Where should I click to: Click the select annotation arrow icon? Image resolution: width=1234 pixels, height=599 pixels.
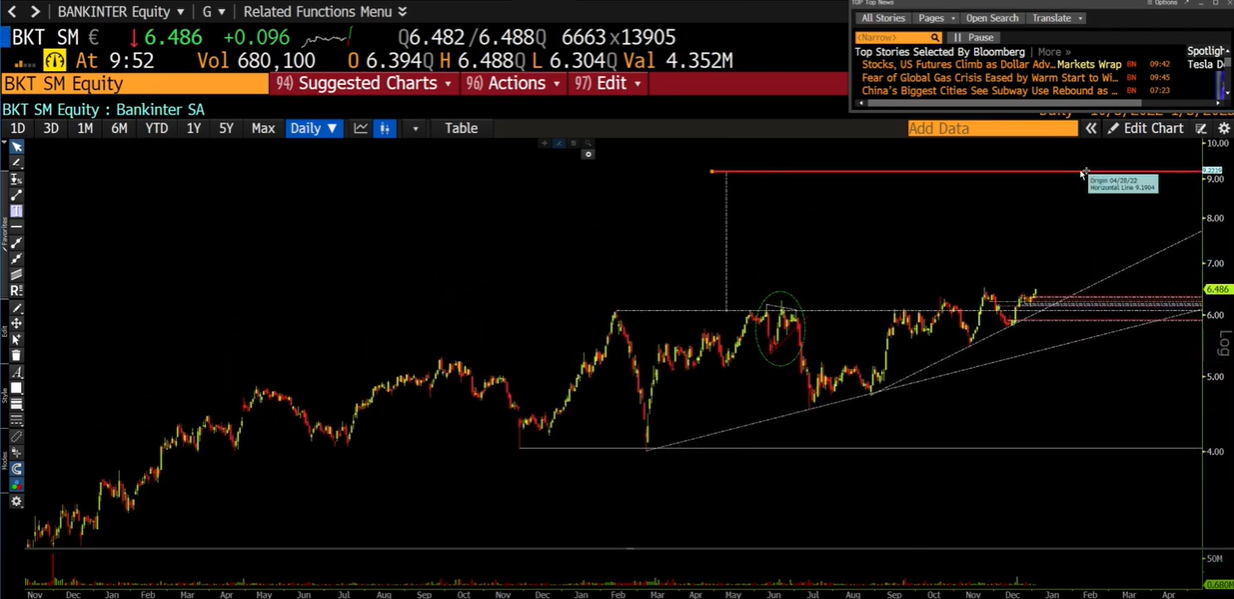coord(16,339)
